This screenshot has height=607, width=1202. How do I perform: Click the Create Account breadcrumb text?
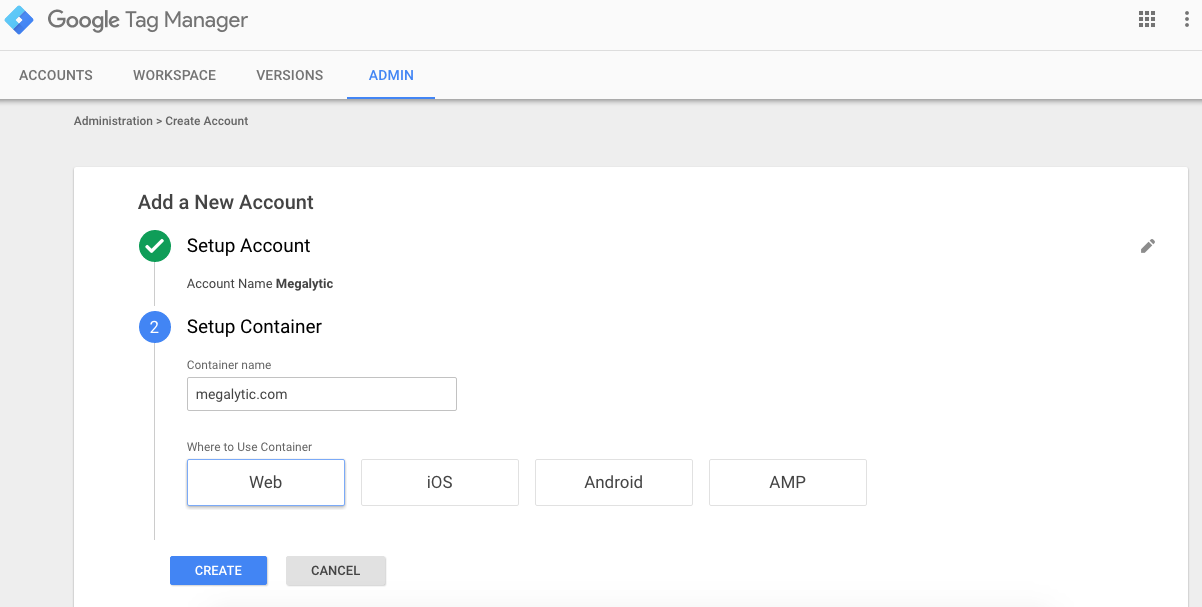click(x=207, y=121)
